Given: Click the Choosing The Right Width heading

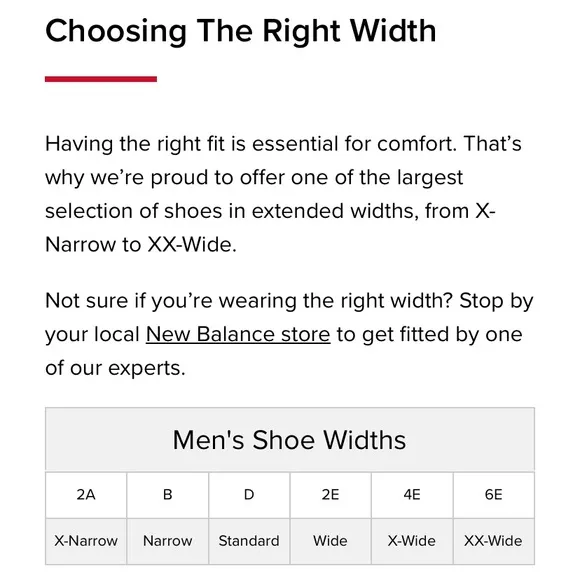Looking at the screenshot, I should (x=240, y=31).
